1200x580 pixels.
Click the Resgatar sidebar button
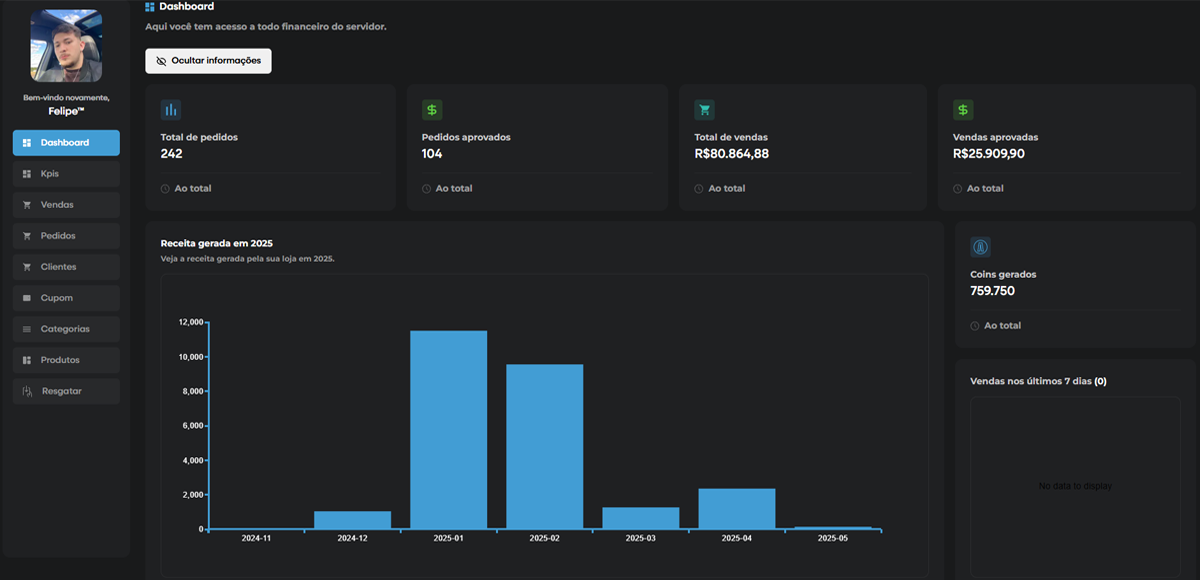coord(66,391)
